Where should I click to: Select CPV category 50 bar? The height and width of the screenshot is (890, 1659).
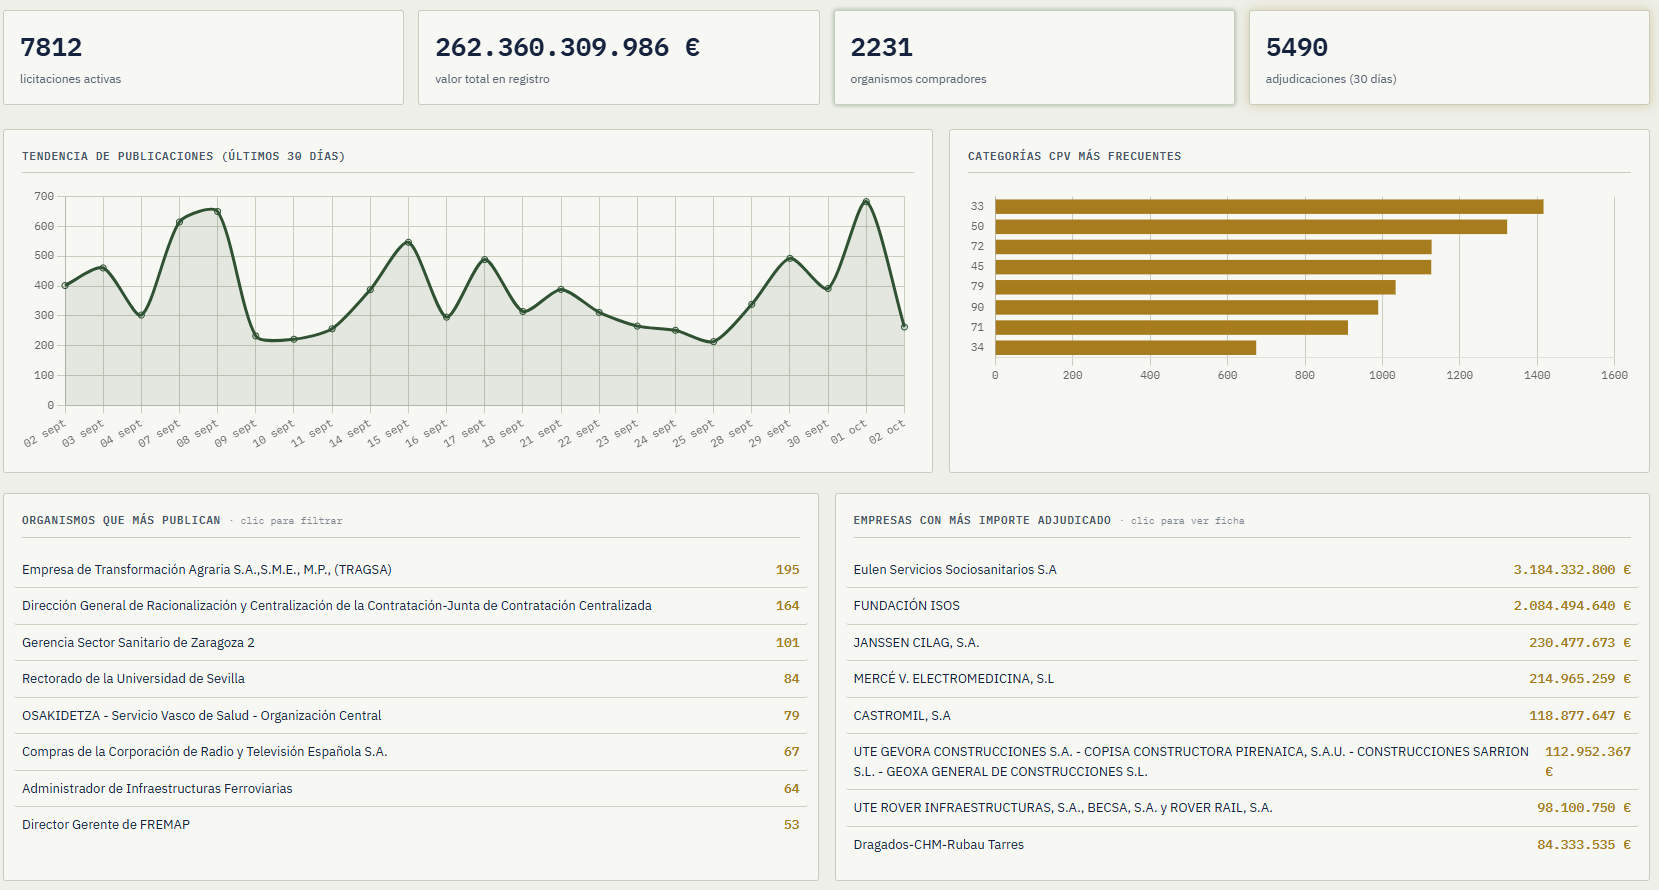click(x=1251, y=227)
